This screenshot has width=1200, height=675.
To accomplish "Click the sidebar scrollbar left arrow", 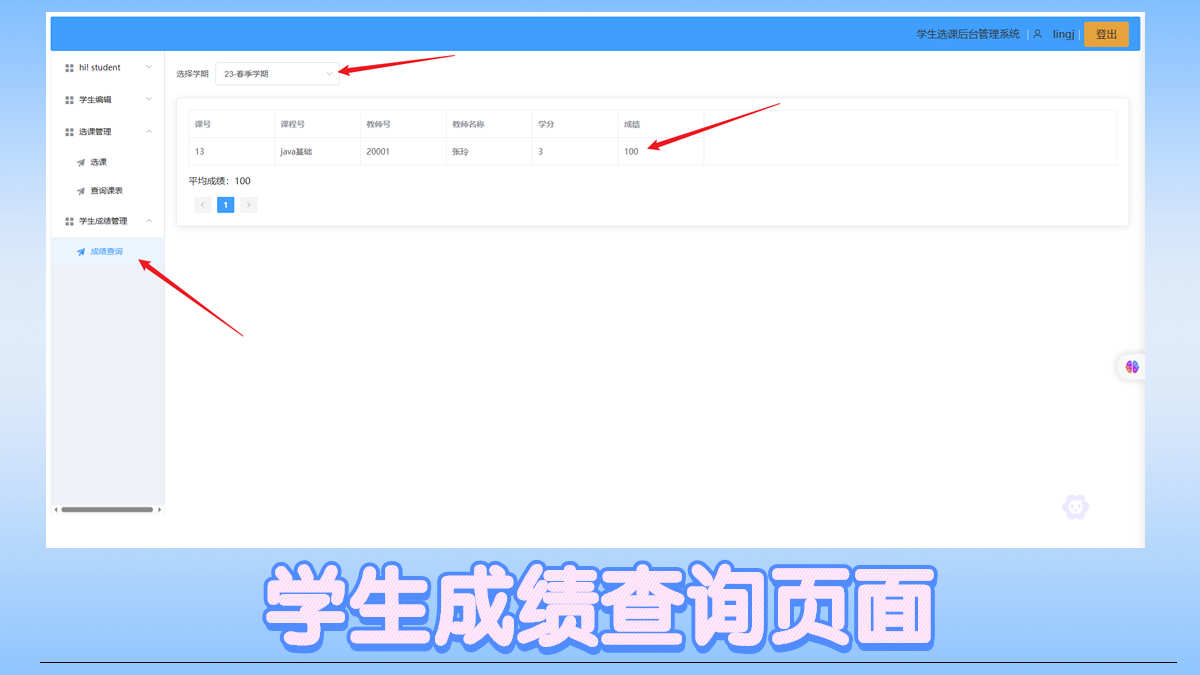I will click(55, 510).
